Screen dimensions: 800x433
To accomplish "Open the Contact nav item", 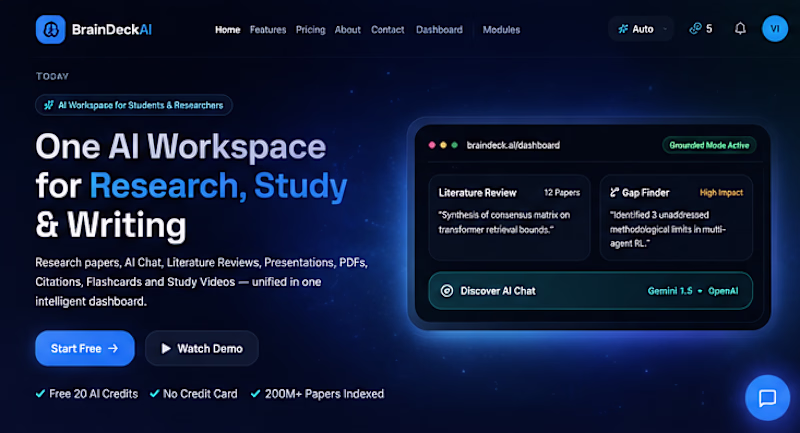I will click(387, 30).
